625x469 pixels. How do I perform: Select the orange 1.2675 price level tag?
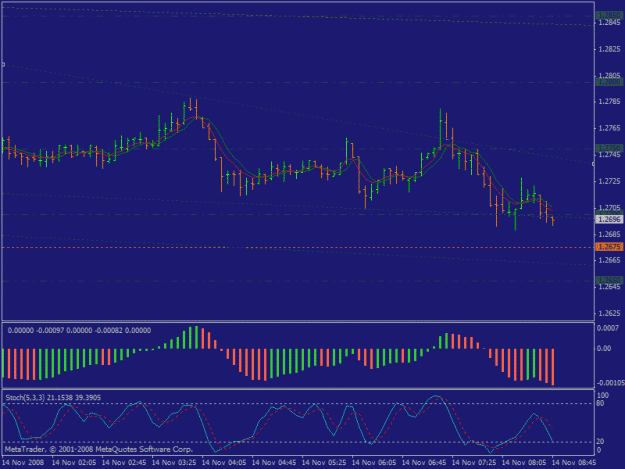[x=609, y=247]
